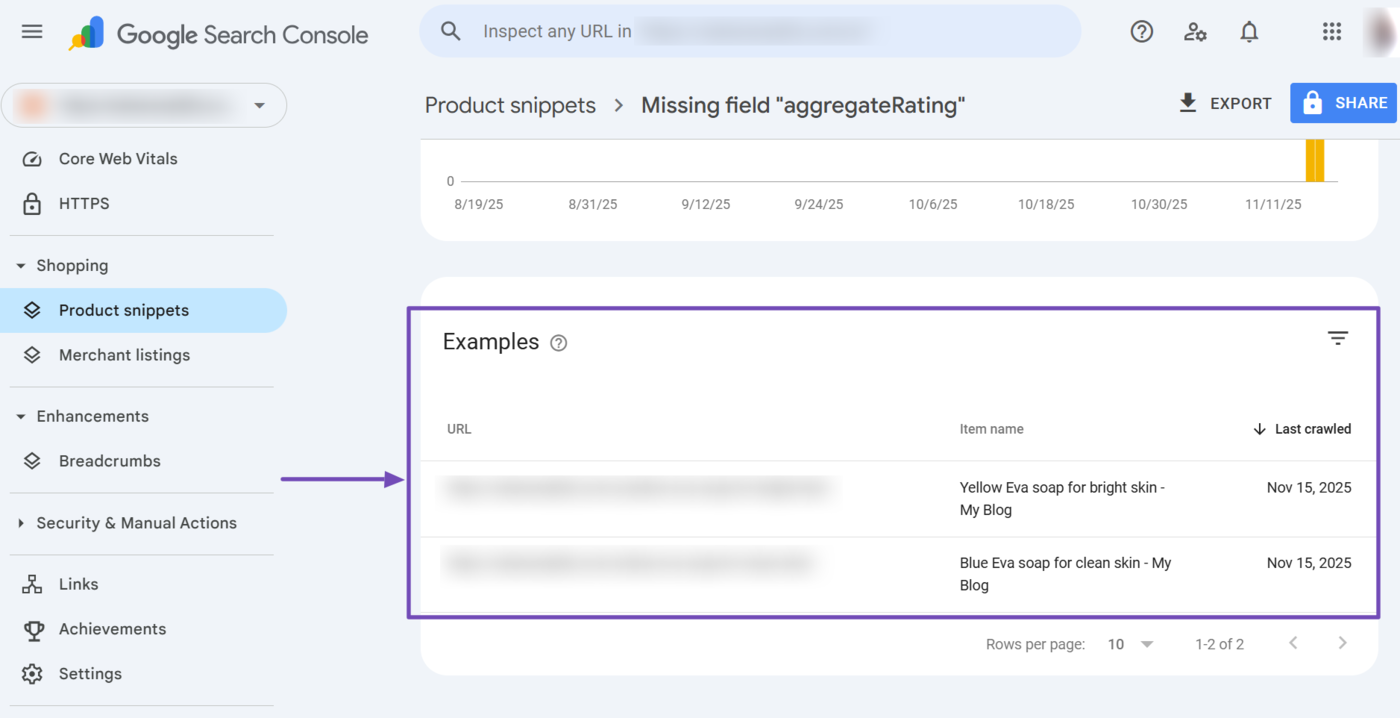Show Achievements
The image size is (1400, 718).
(111, 629)
